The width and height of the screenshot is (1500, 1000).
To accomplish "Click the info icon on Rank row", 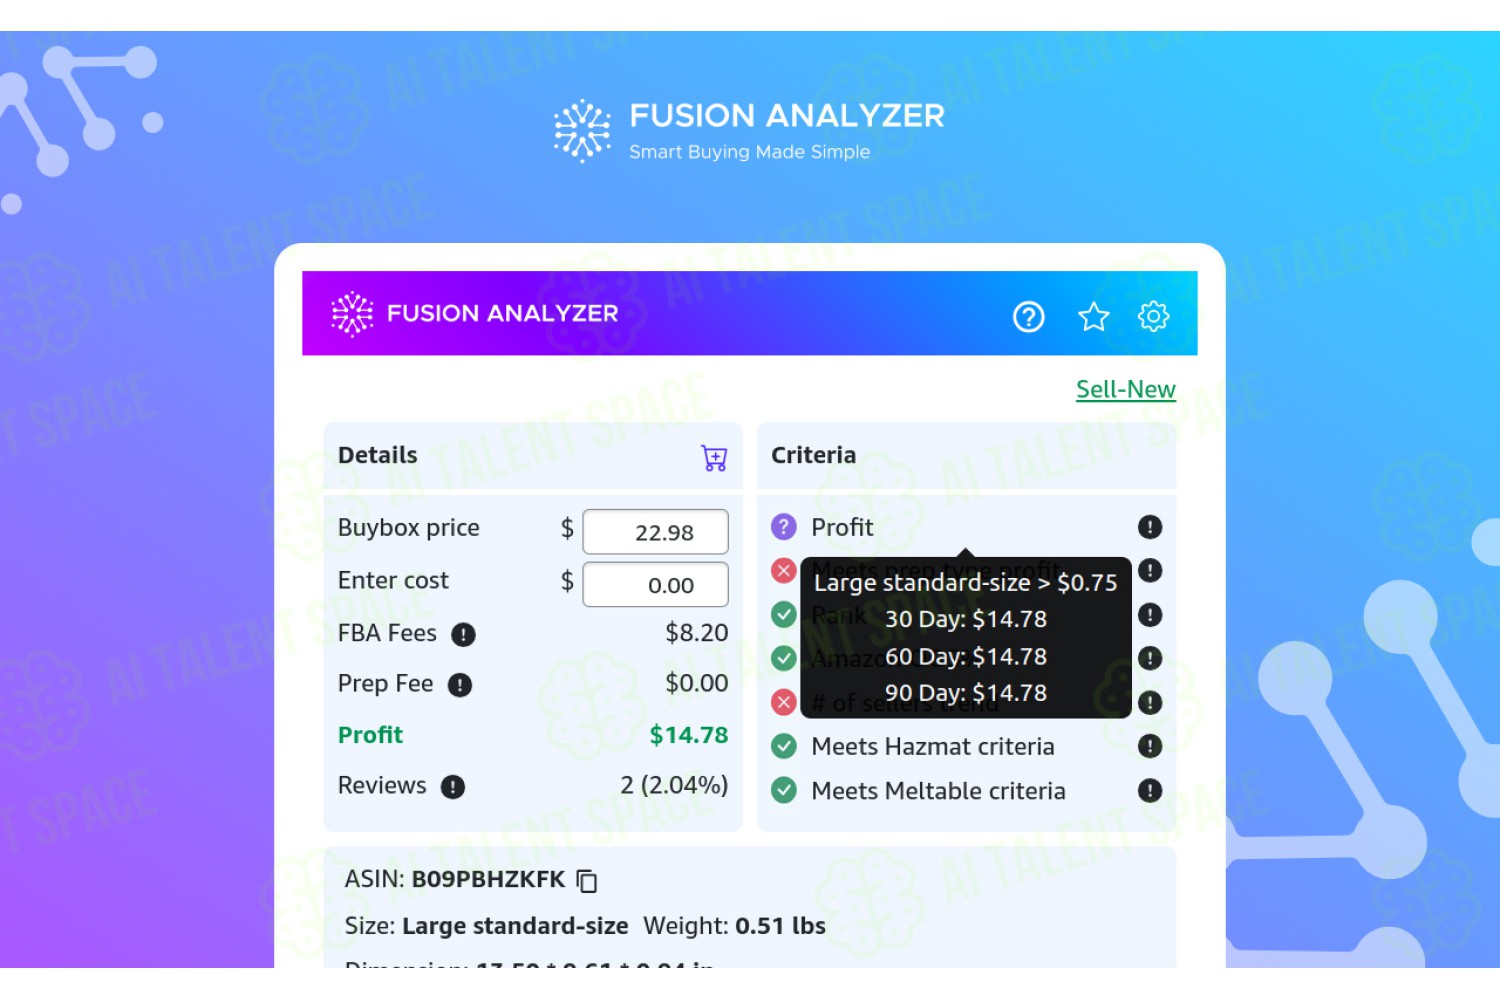I will (1150, 615).
